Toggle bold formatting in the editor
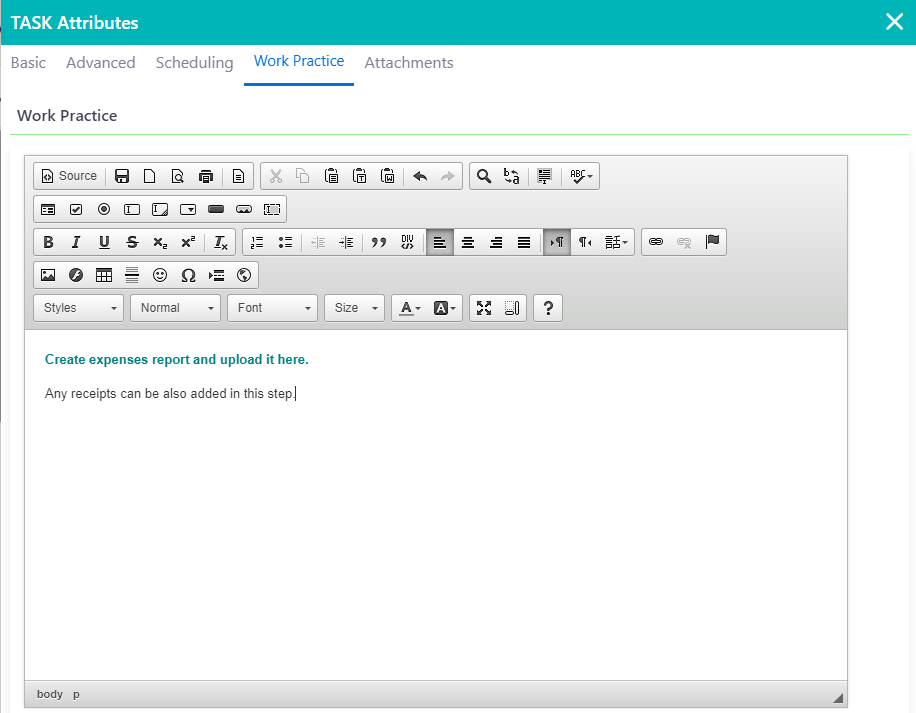This screenshot has height=713, width=916. (47, 241)
